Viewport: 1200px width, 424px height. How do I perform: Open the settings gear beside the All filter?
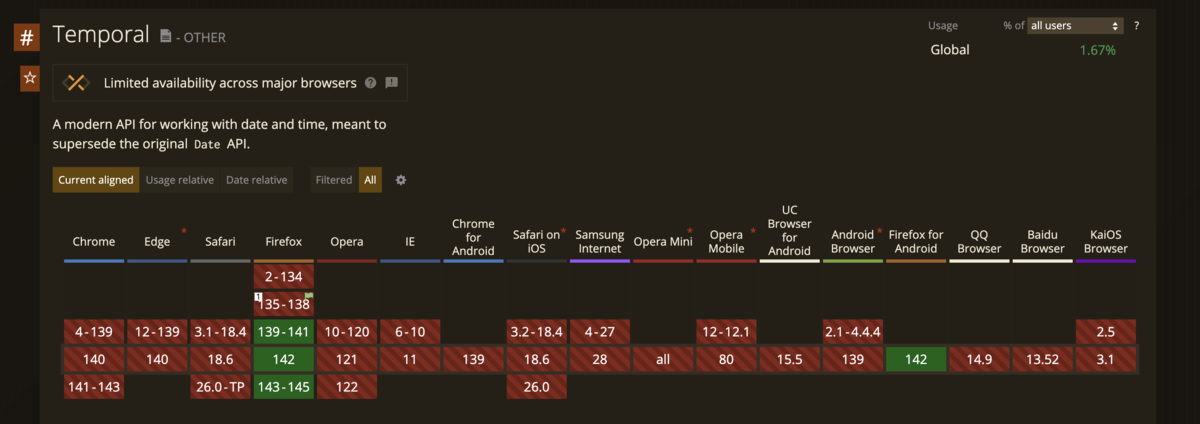pyautogui.click(x=401, y=180)
